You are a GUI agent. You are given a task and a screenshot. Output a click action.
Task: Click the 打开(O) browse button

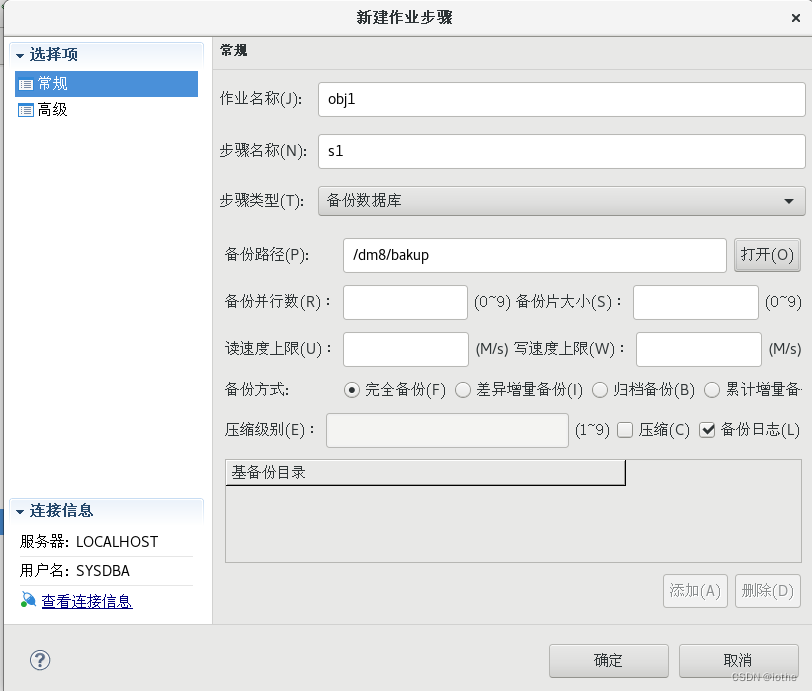[x=767, y=255]
